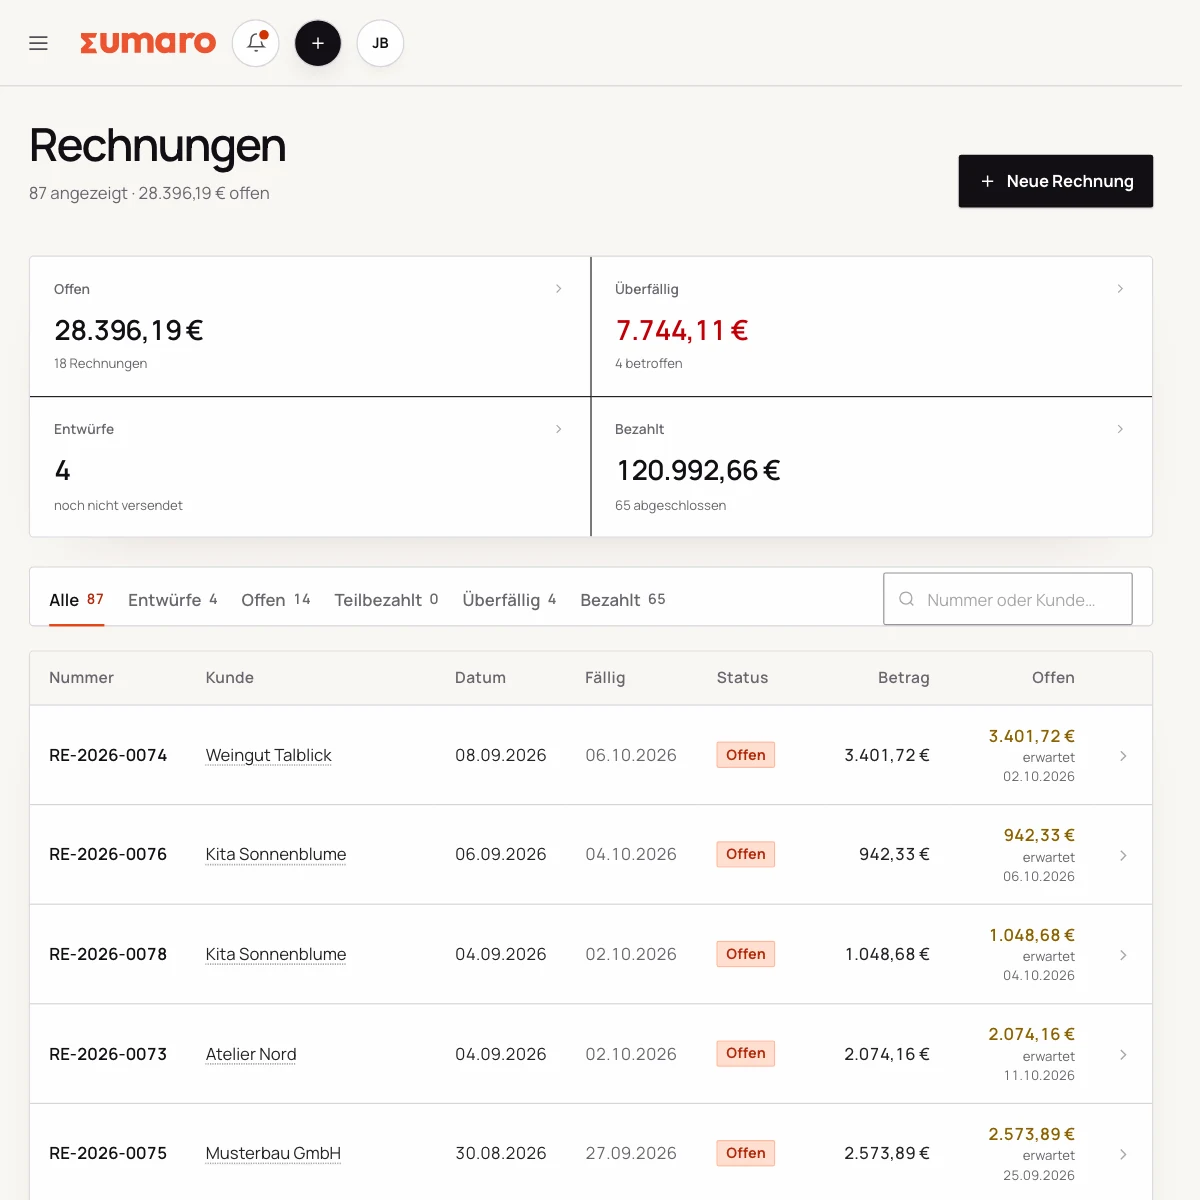Open Kita Sonnenblume on RE-2026-0076
The width and height of the screenshot is (1200, 1200).
276,854
